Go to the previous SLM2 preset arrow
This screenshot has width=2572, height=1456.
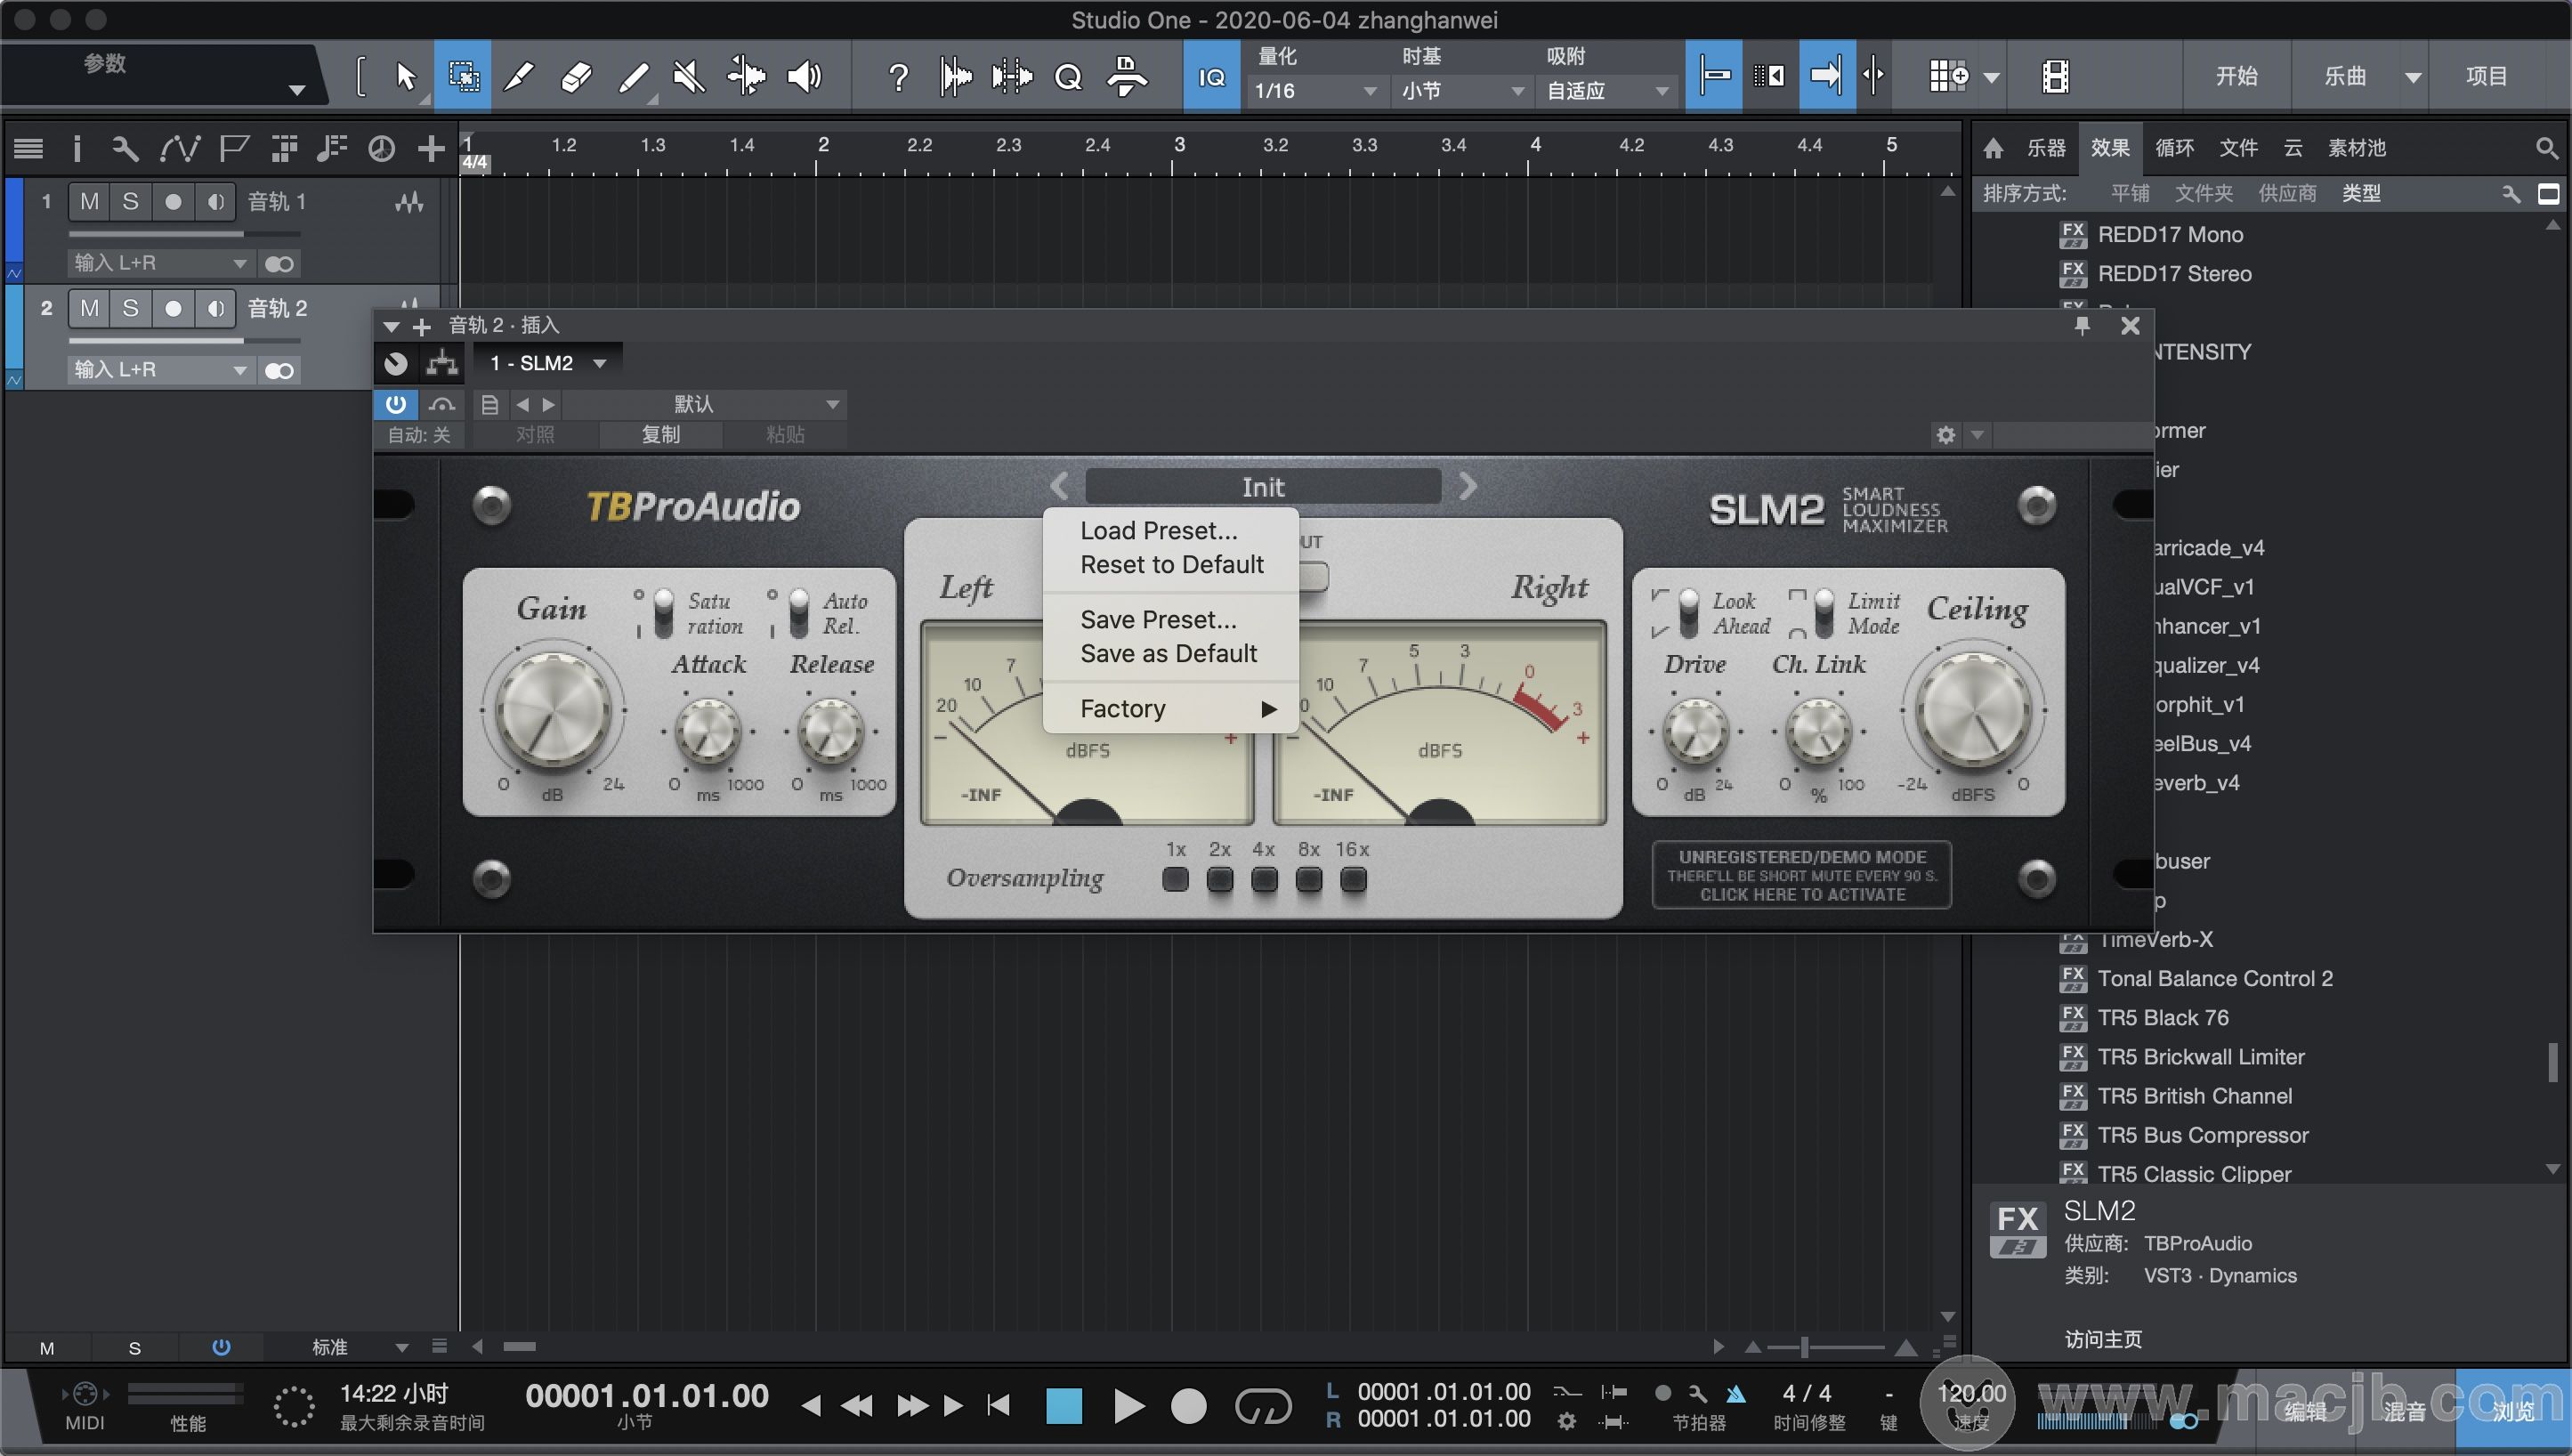tap(1059, 486)
